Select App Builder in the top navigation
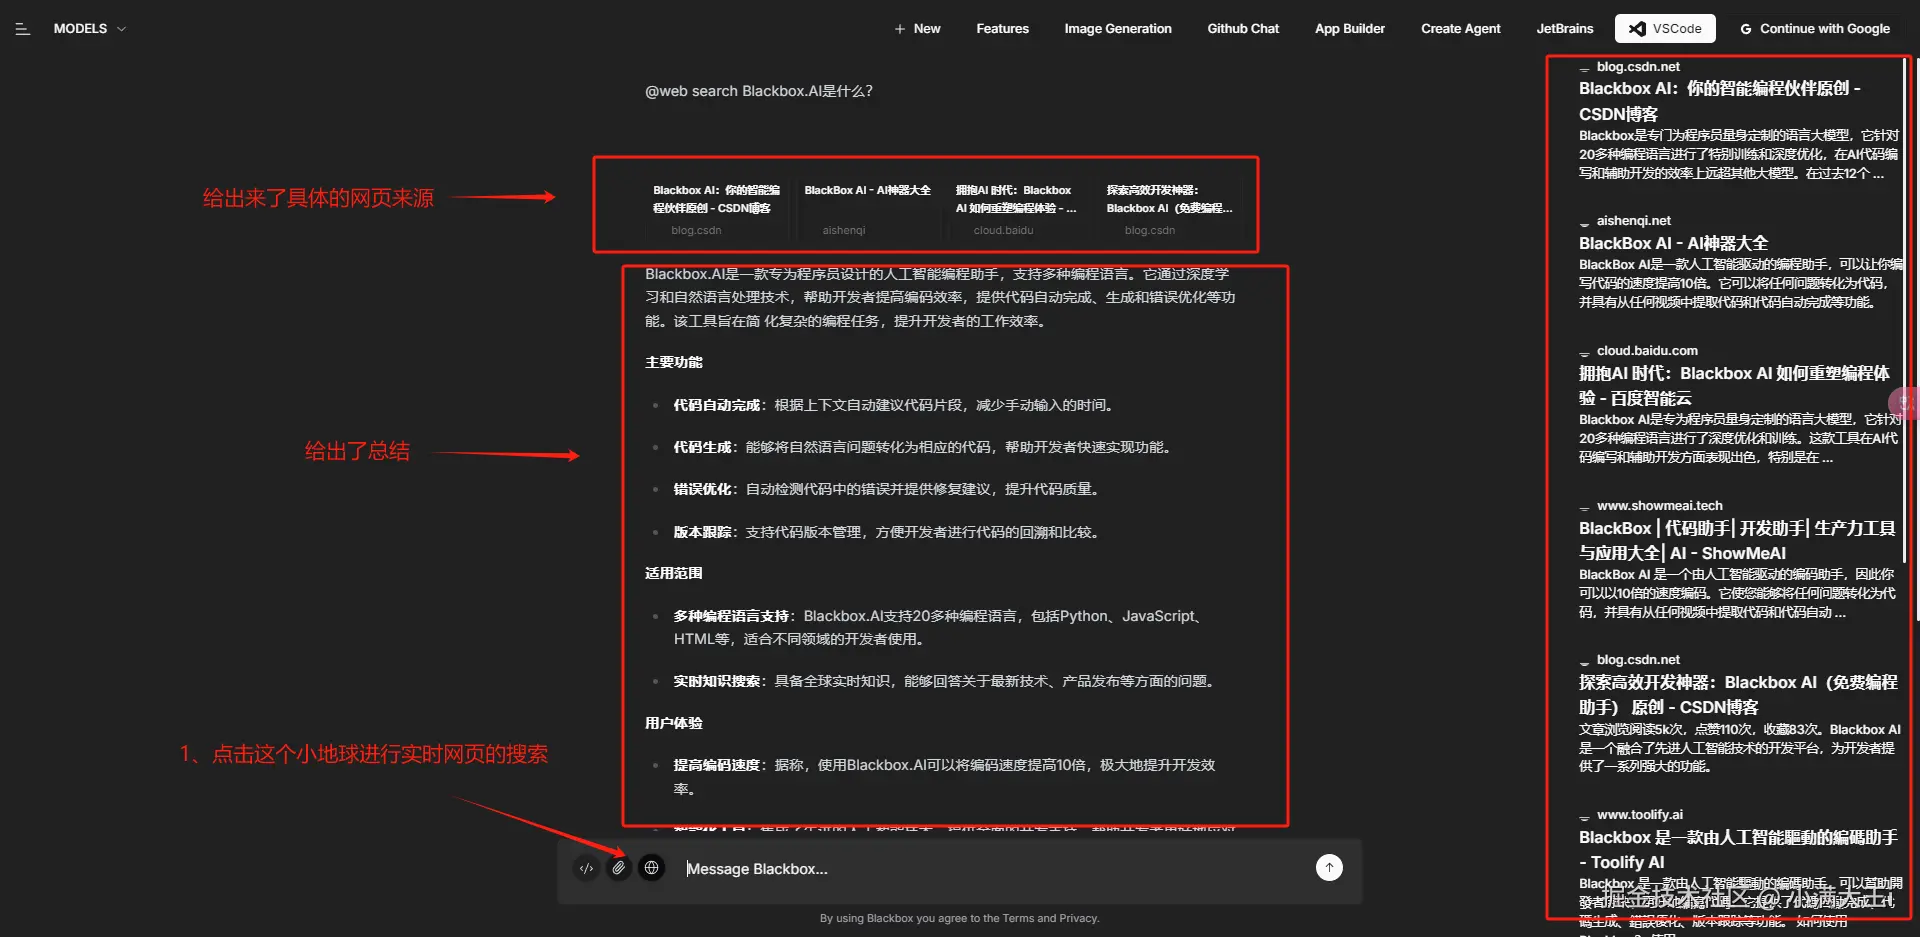 tap(1350, 29)
